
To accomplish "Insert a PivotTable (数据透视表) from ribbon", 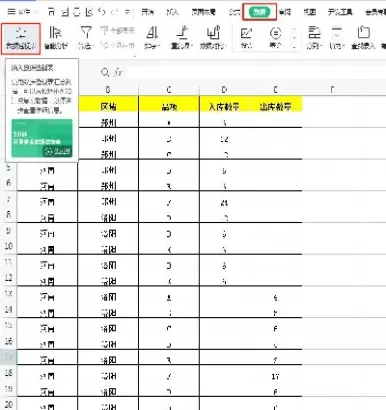I will pos(21,38).
